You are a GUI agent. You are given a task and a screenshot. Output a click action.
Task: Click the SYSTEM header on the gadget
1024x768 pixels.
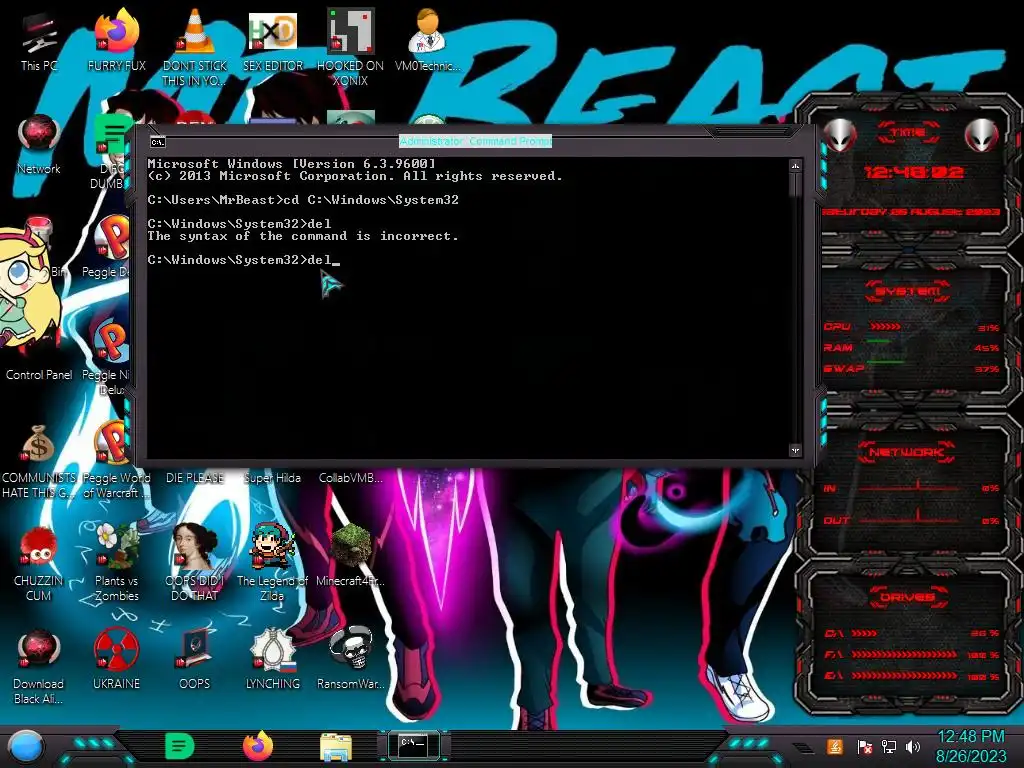tap(908, 291)
